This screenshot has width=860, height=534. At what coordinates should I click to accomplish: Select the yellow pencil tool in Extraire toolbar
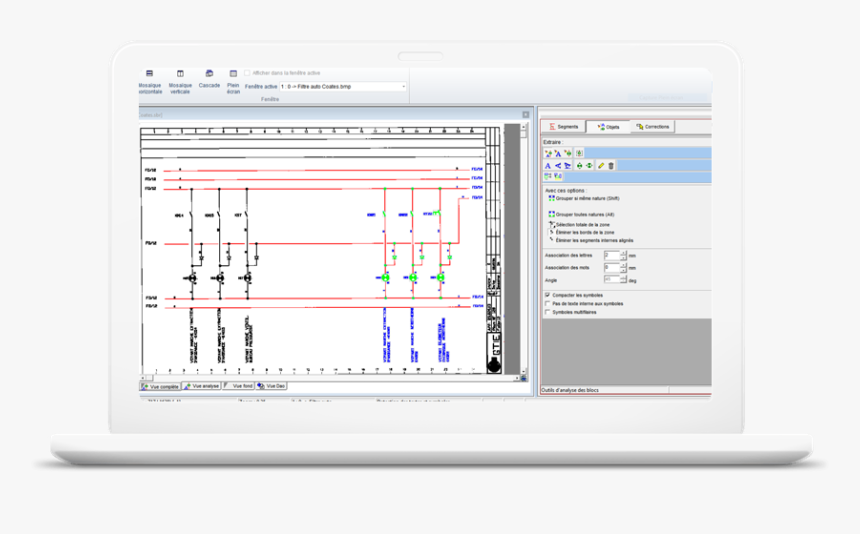[x=601, y=166]
